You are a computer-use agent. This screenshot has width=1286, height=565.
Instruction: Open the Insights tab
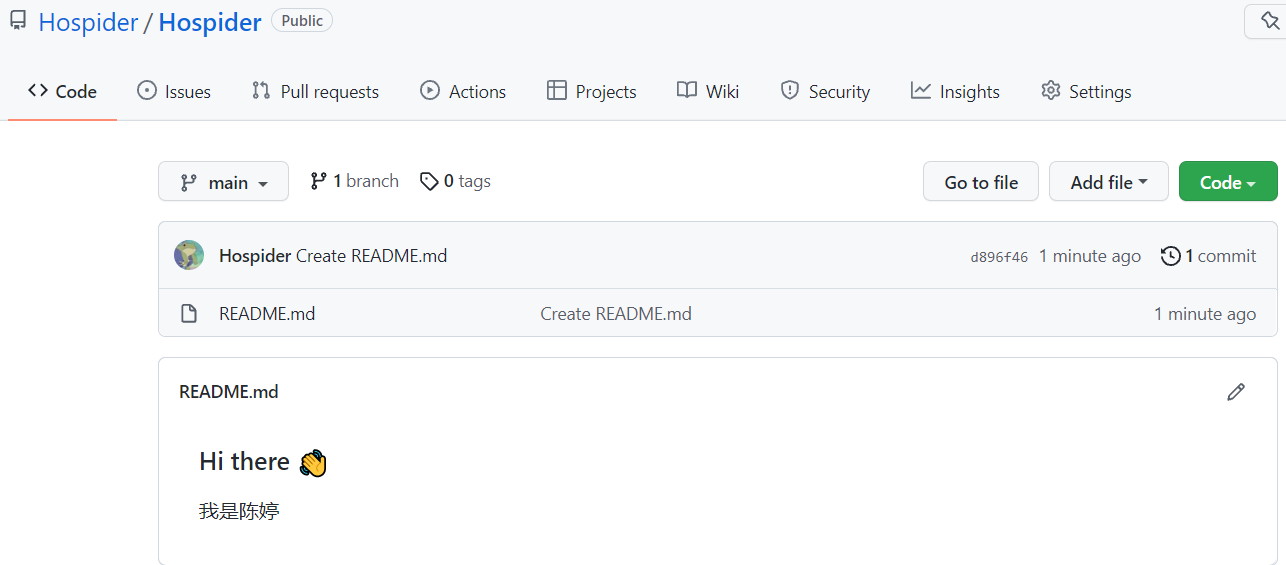click(955, 91)
